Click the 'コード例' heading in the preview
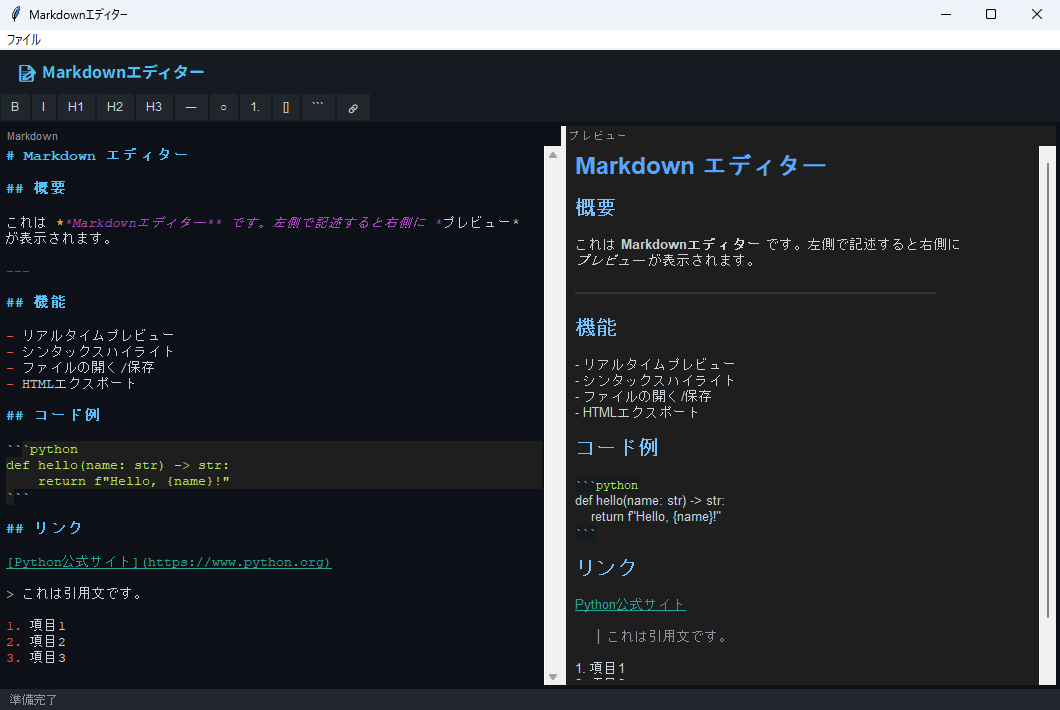Viewport: 1060px width, 710px height. coord(617,448)
